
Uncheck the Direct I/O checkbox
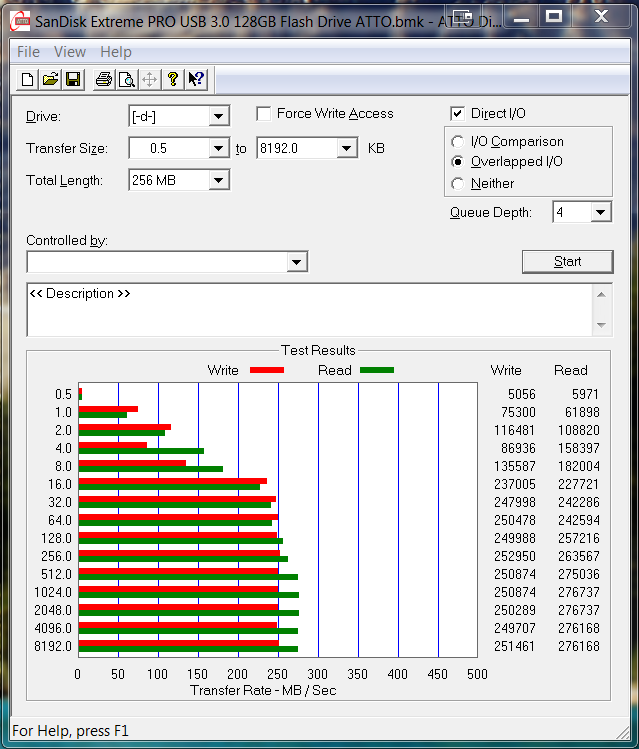(458, 114)
